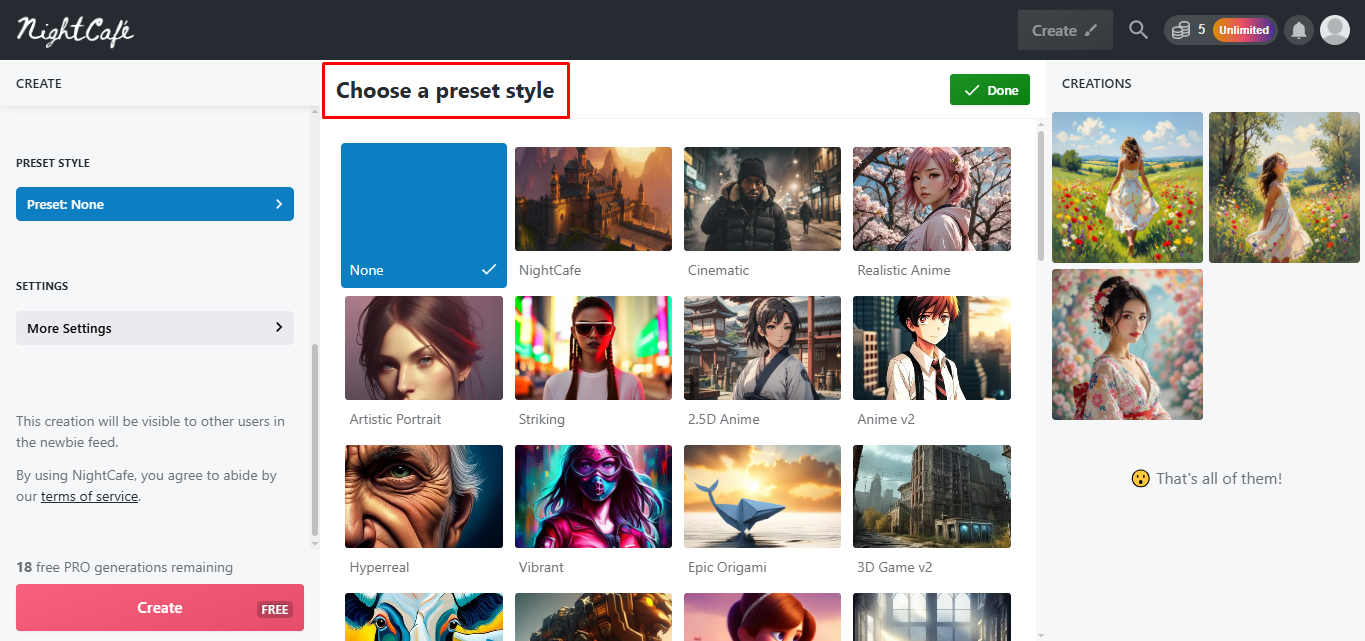This screenshot has height=641, width=1365.
Task: Click the Unlimited badge
Action: (1244, 30)
